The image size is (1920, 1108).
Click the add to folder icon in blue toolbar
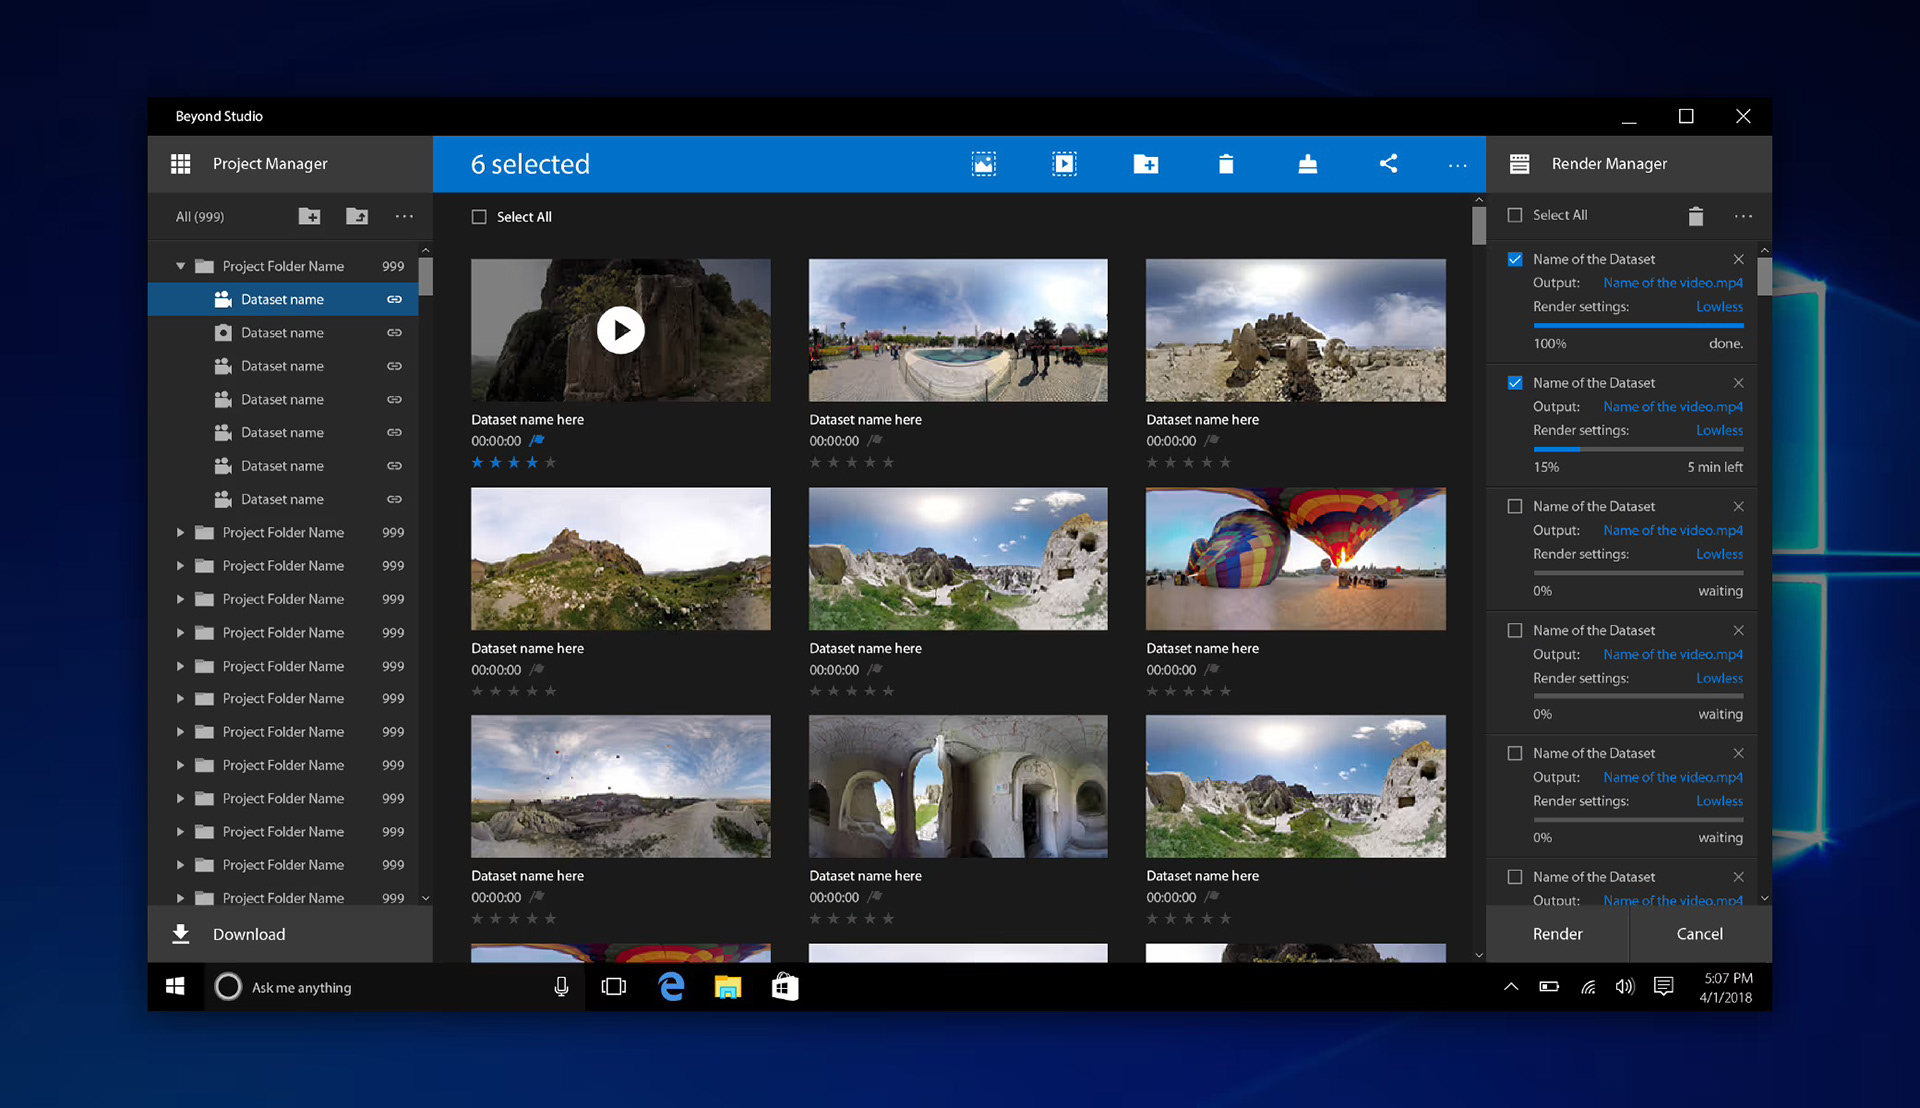(x=1145, y=164)
